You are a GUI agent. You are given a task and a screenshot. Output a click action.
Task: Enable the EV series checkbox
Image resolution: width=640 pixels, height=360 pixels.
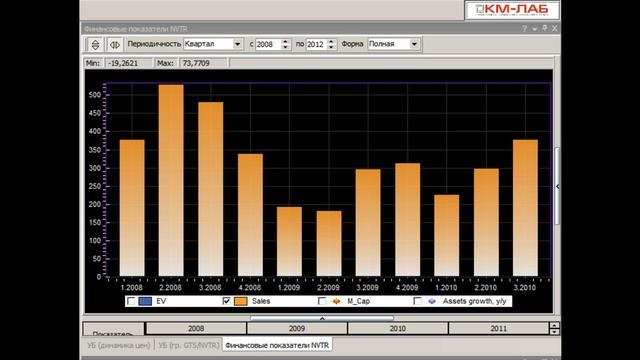point(131,301)
